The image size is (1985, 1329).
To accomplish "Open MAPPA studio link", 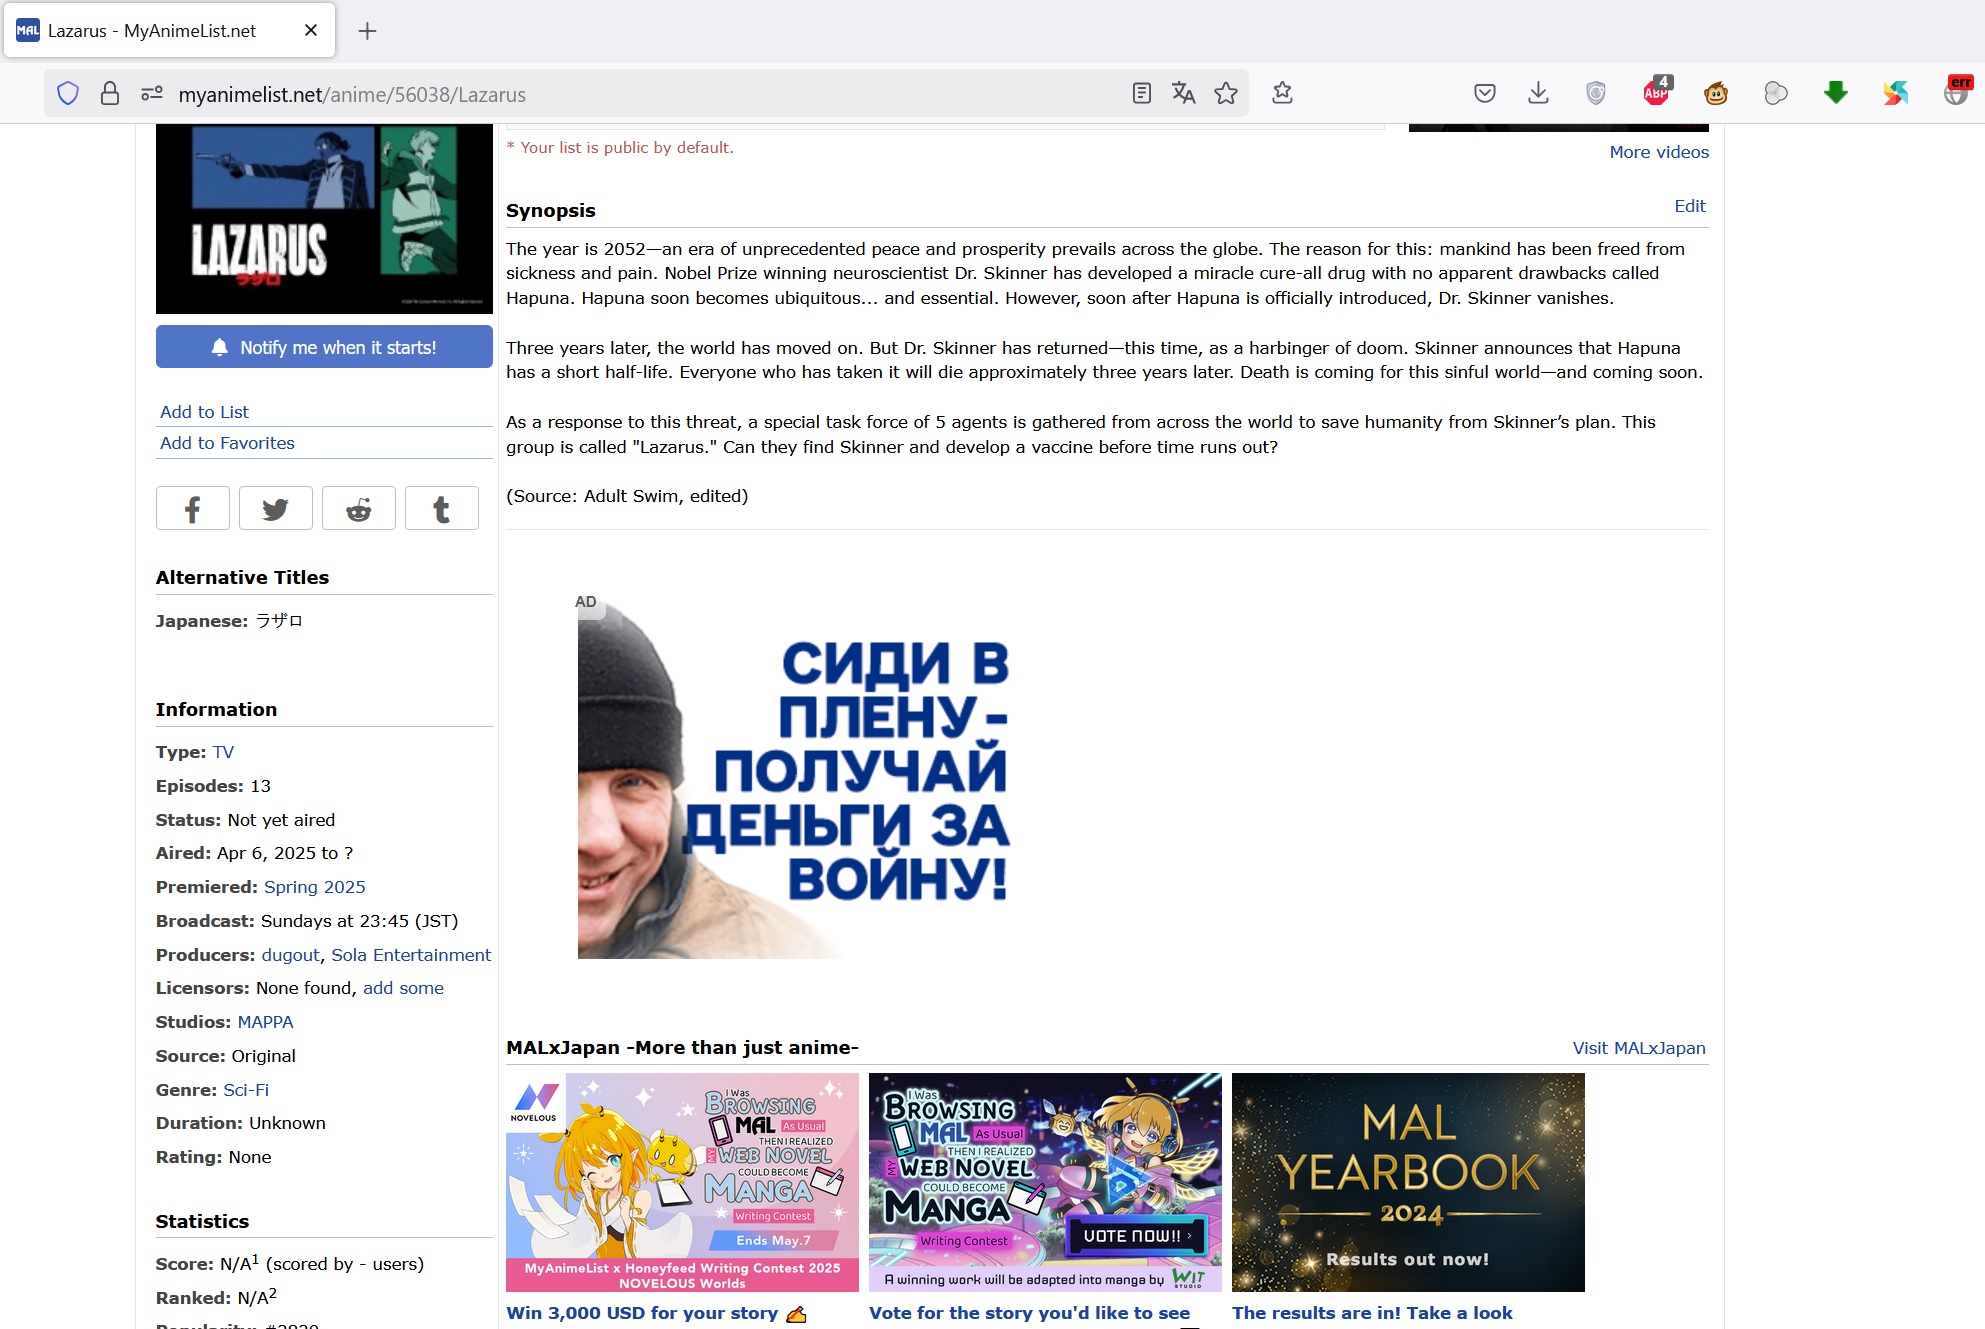I will point(265,1022).
